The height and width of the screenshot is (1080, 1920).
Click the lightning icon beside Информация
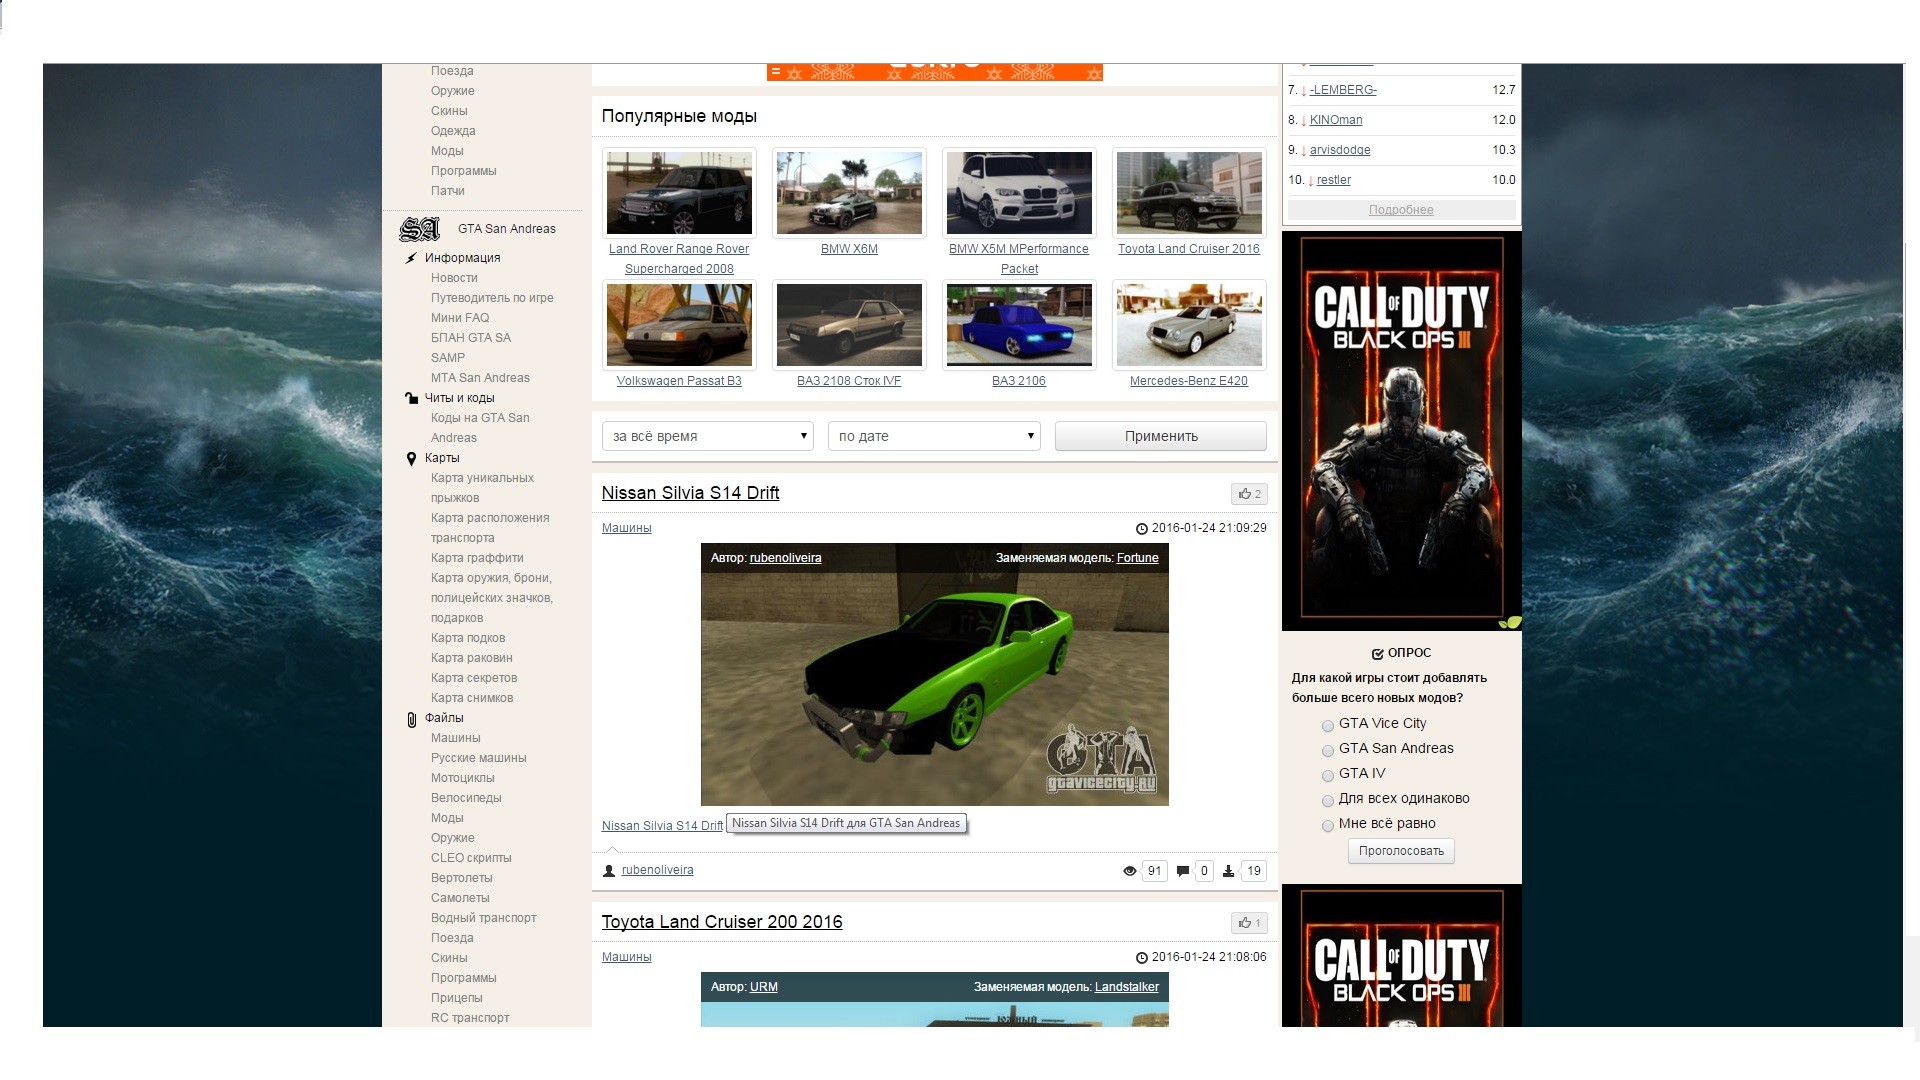point(411,258)
